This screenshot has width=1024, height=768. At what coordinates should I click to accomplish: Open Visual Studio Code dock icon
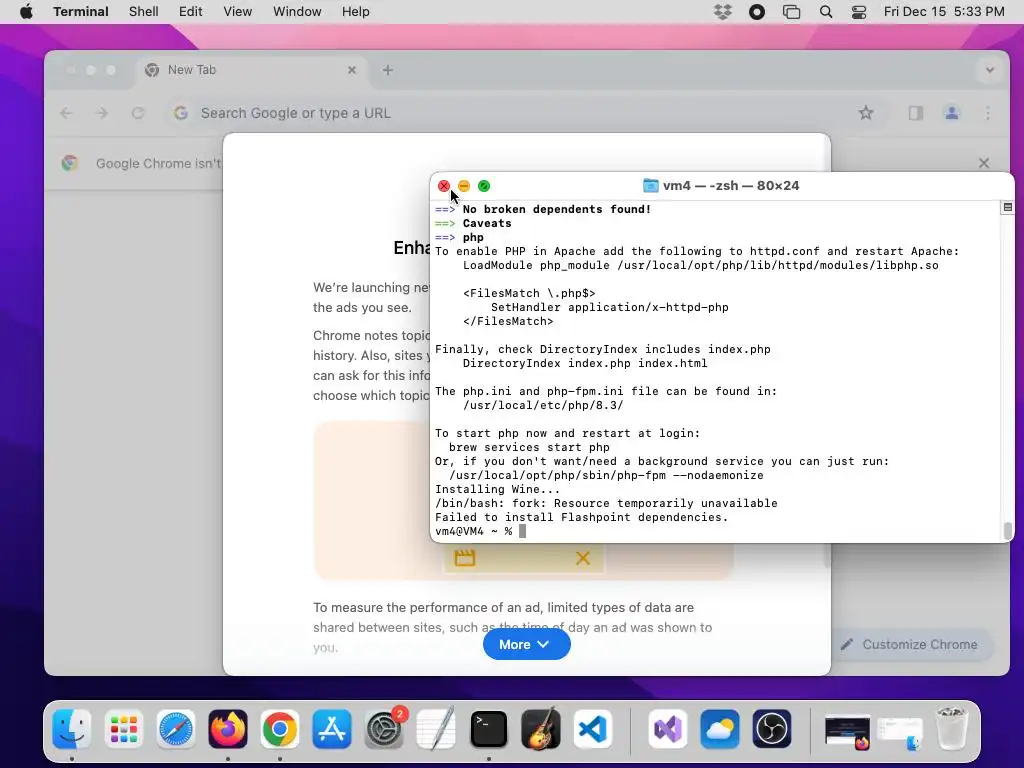[593, 729]
